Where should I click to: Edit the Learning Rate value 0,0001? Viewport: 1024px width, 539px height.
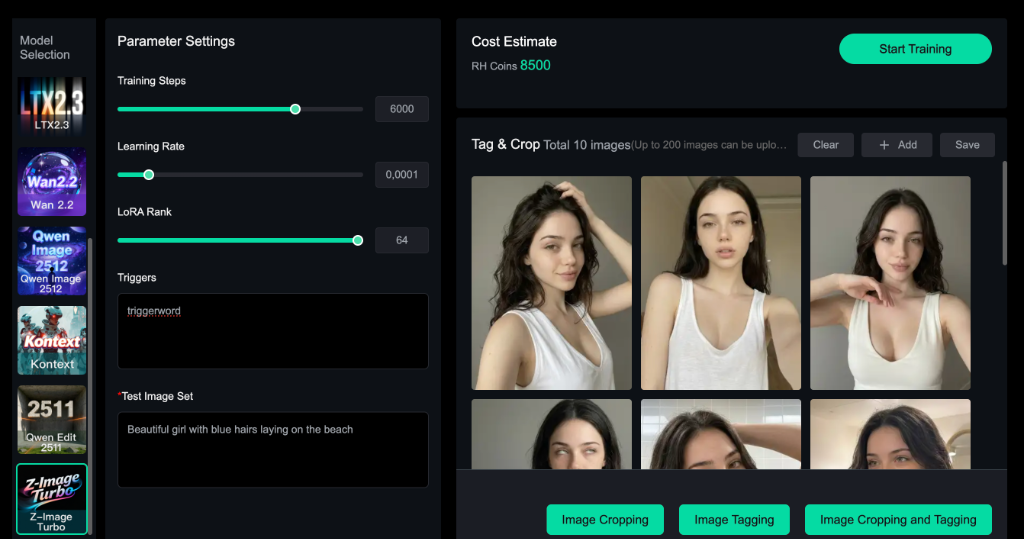(x=402, y=174)
